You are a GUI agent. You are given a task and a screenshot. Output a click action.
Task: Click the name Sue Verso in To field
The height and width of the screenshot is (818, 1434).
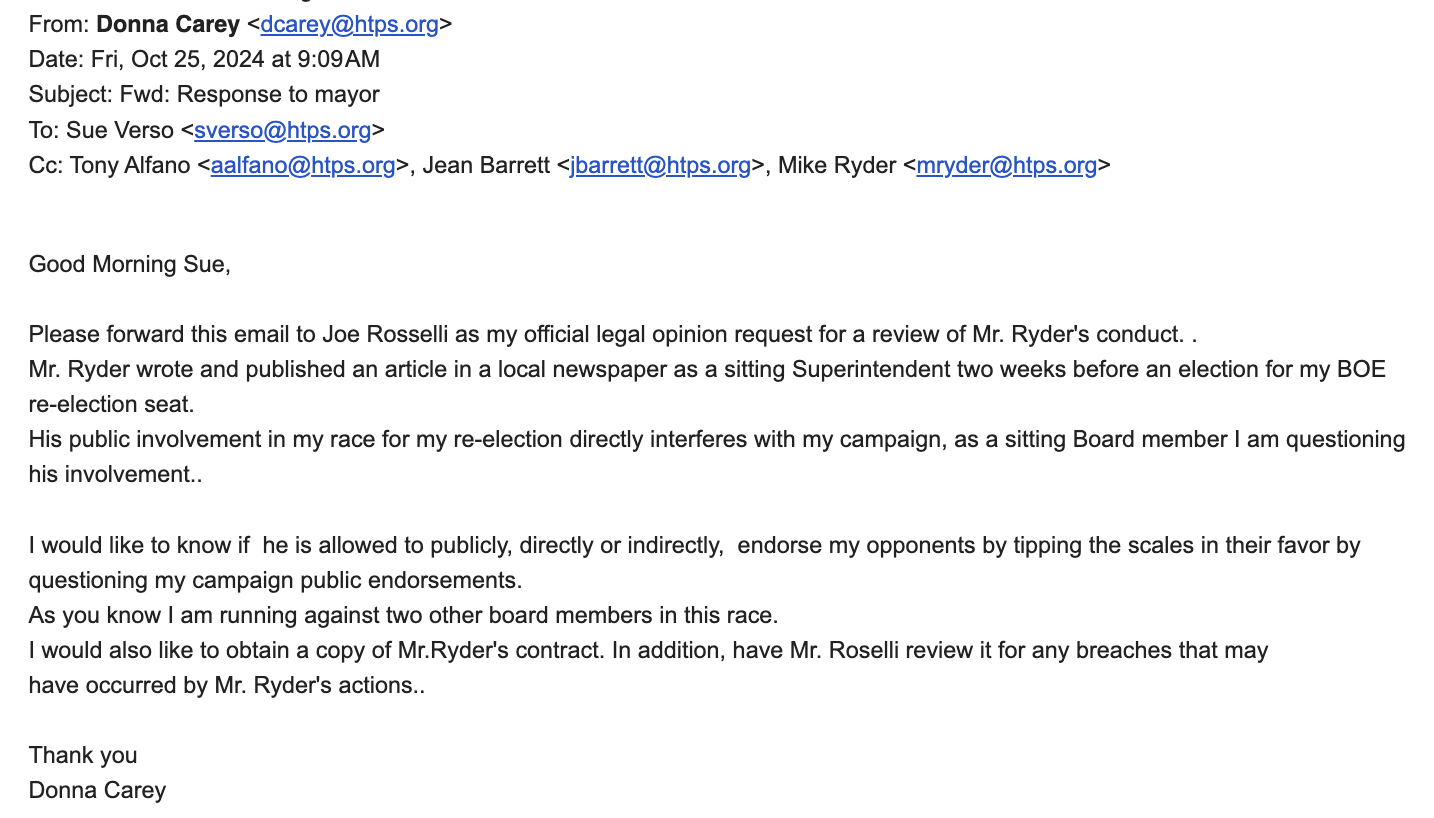(120, 130)
